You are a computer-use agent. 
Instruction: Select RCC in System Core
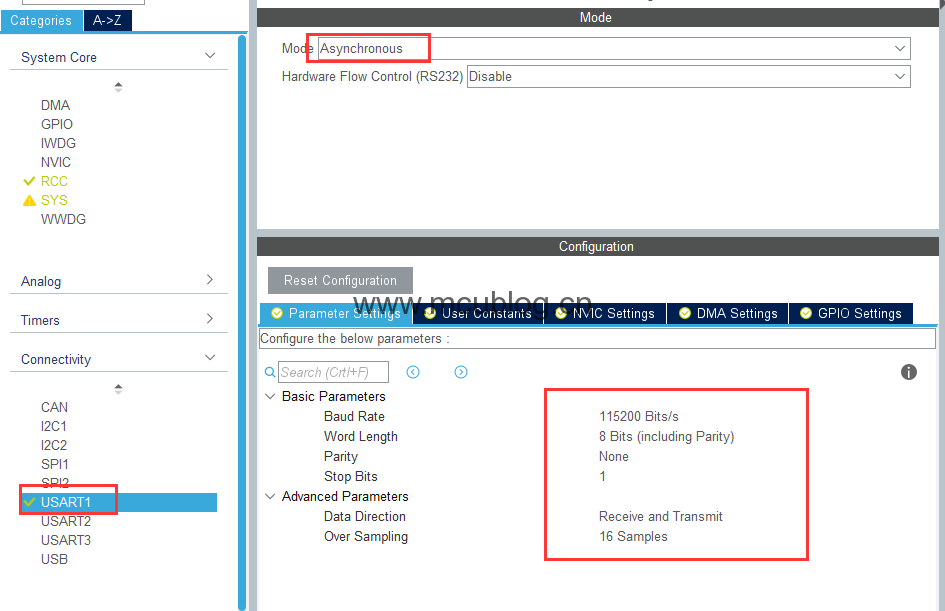pyautogui.click(x=54, y=181)
